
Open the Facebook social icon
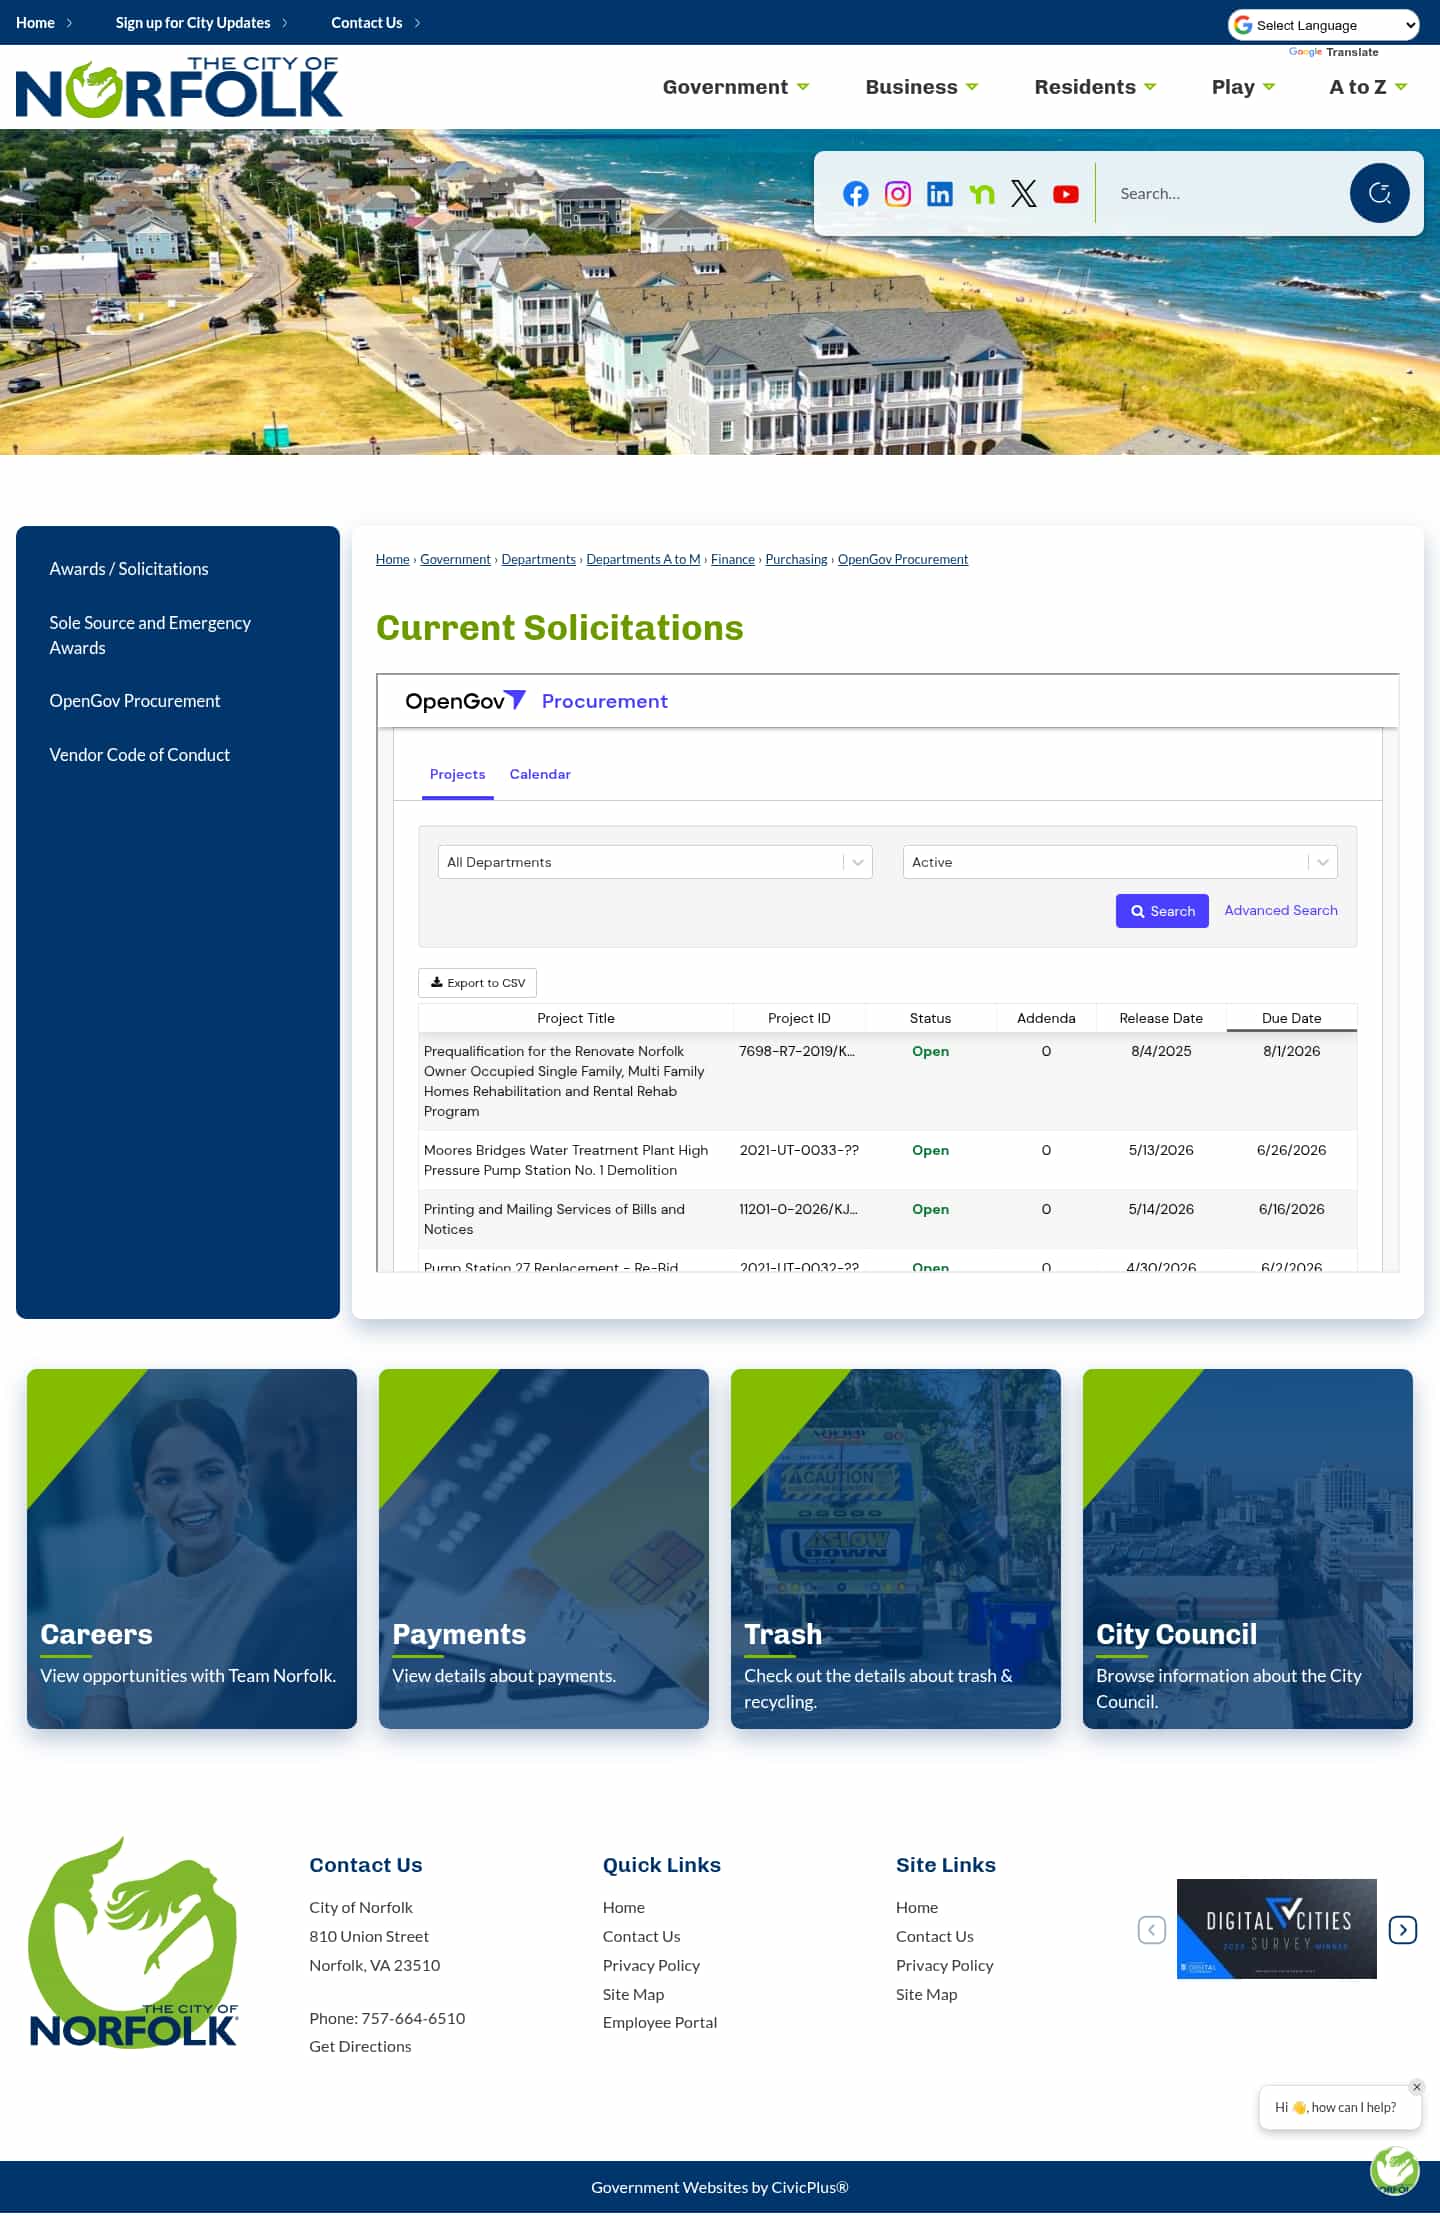click(856, 194)
